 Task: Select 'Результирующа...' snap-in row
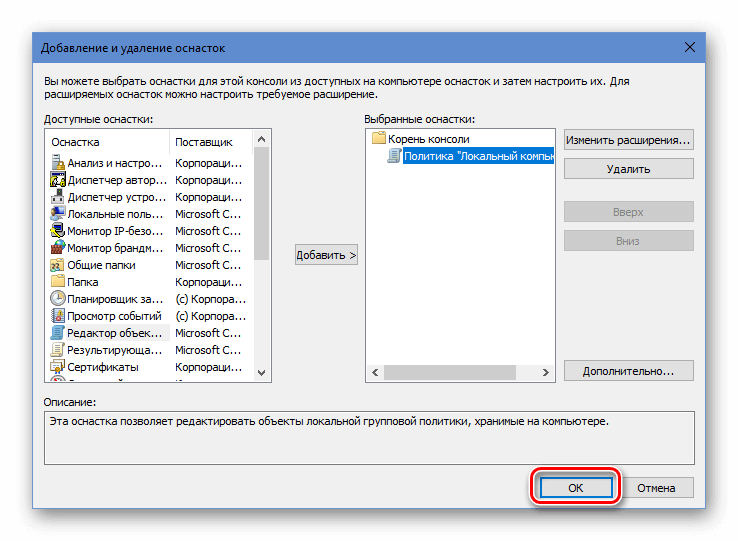(x=150, y=349)
